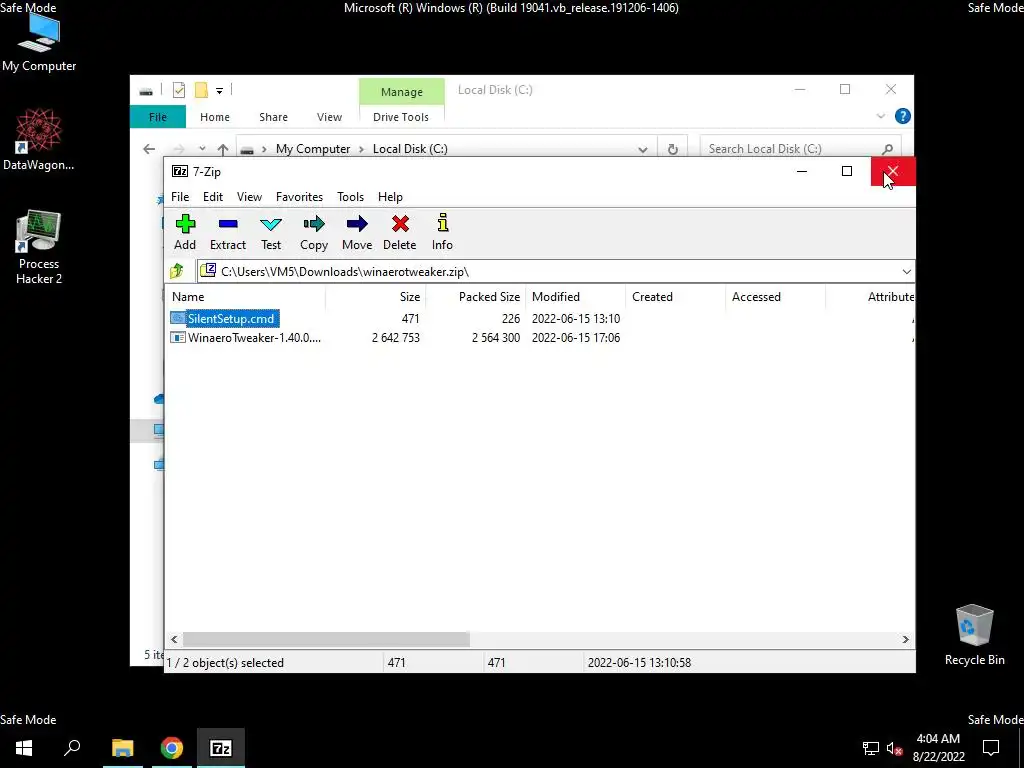Open the Action Center notifications icon
This screenshot has width=1024, height=768.
point(991,748)
